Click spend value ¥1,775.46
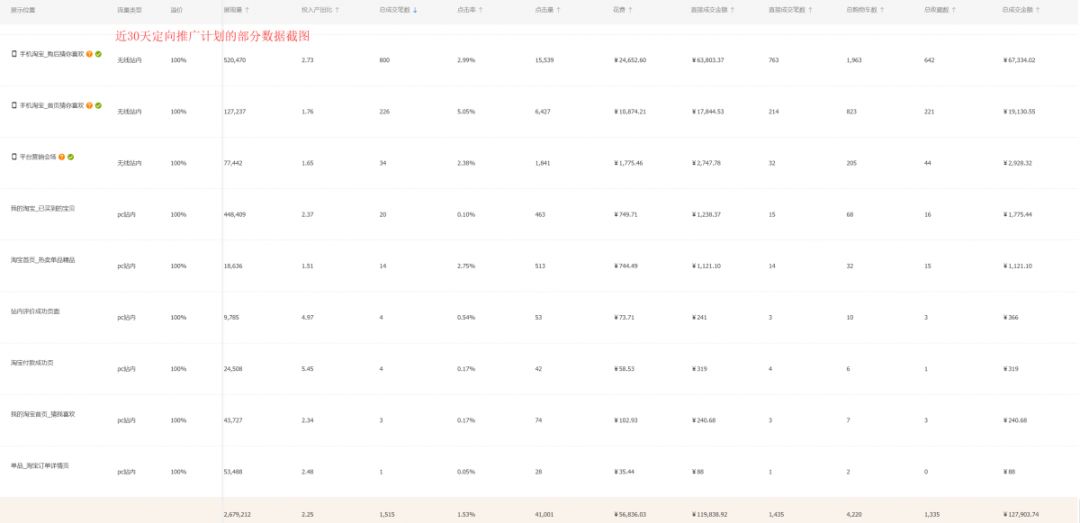Image resolution: width=1080 pixels, height=523 pixels. click(628, 163)
